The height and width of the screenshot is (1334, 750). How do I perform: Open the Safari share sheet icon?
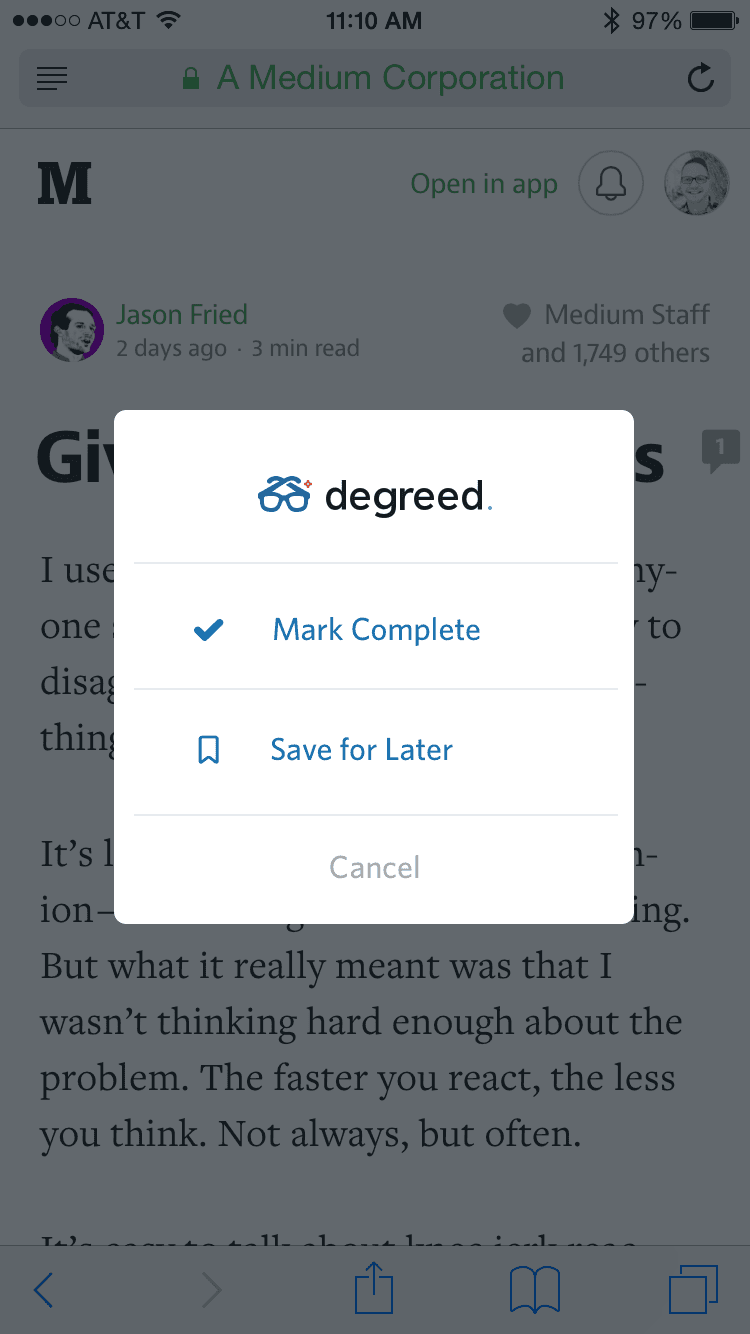tap(375, 1288)
